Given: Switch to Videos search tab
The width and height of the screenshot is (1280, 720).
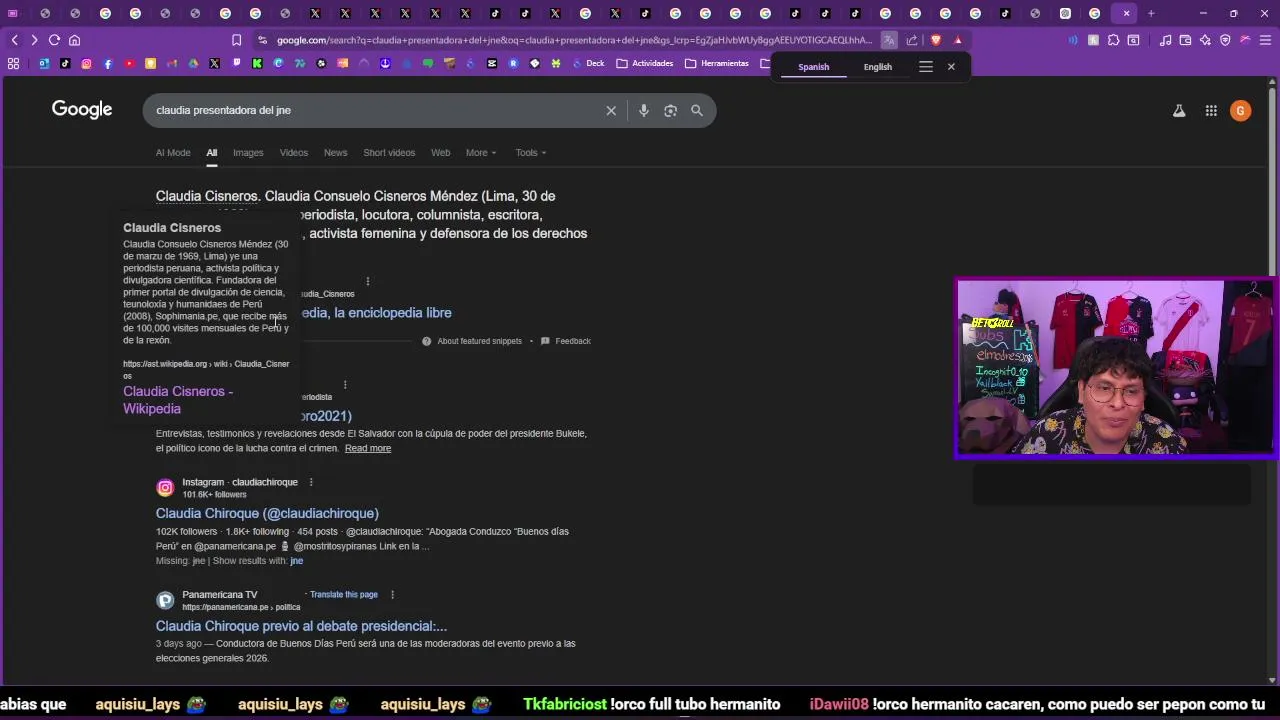Looking at the screenshot, I should click(x=294, y=153).
